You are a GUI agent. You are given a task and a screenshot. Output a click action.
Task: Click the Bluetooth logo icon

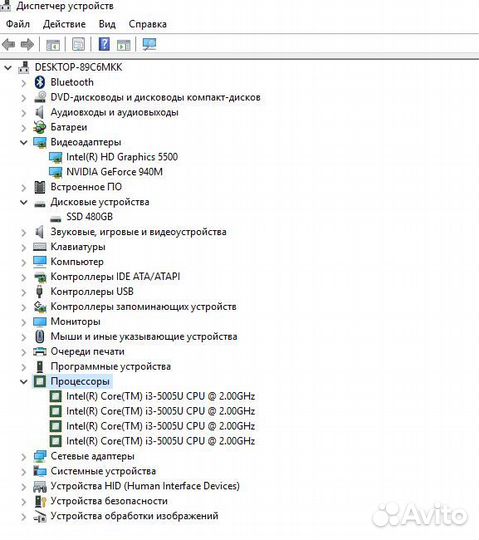(40, 82)
